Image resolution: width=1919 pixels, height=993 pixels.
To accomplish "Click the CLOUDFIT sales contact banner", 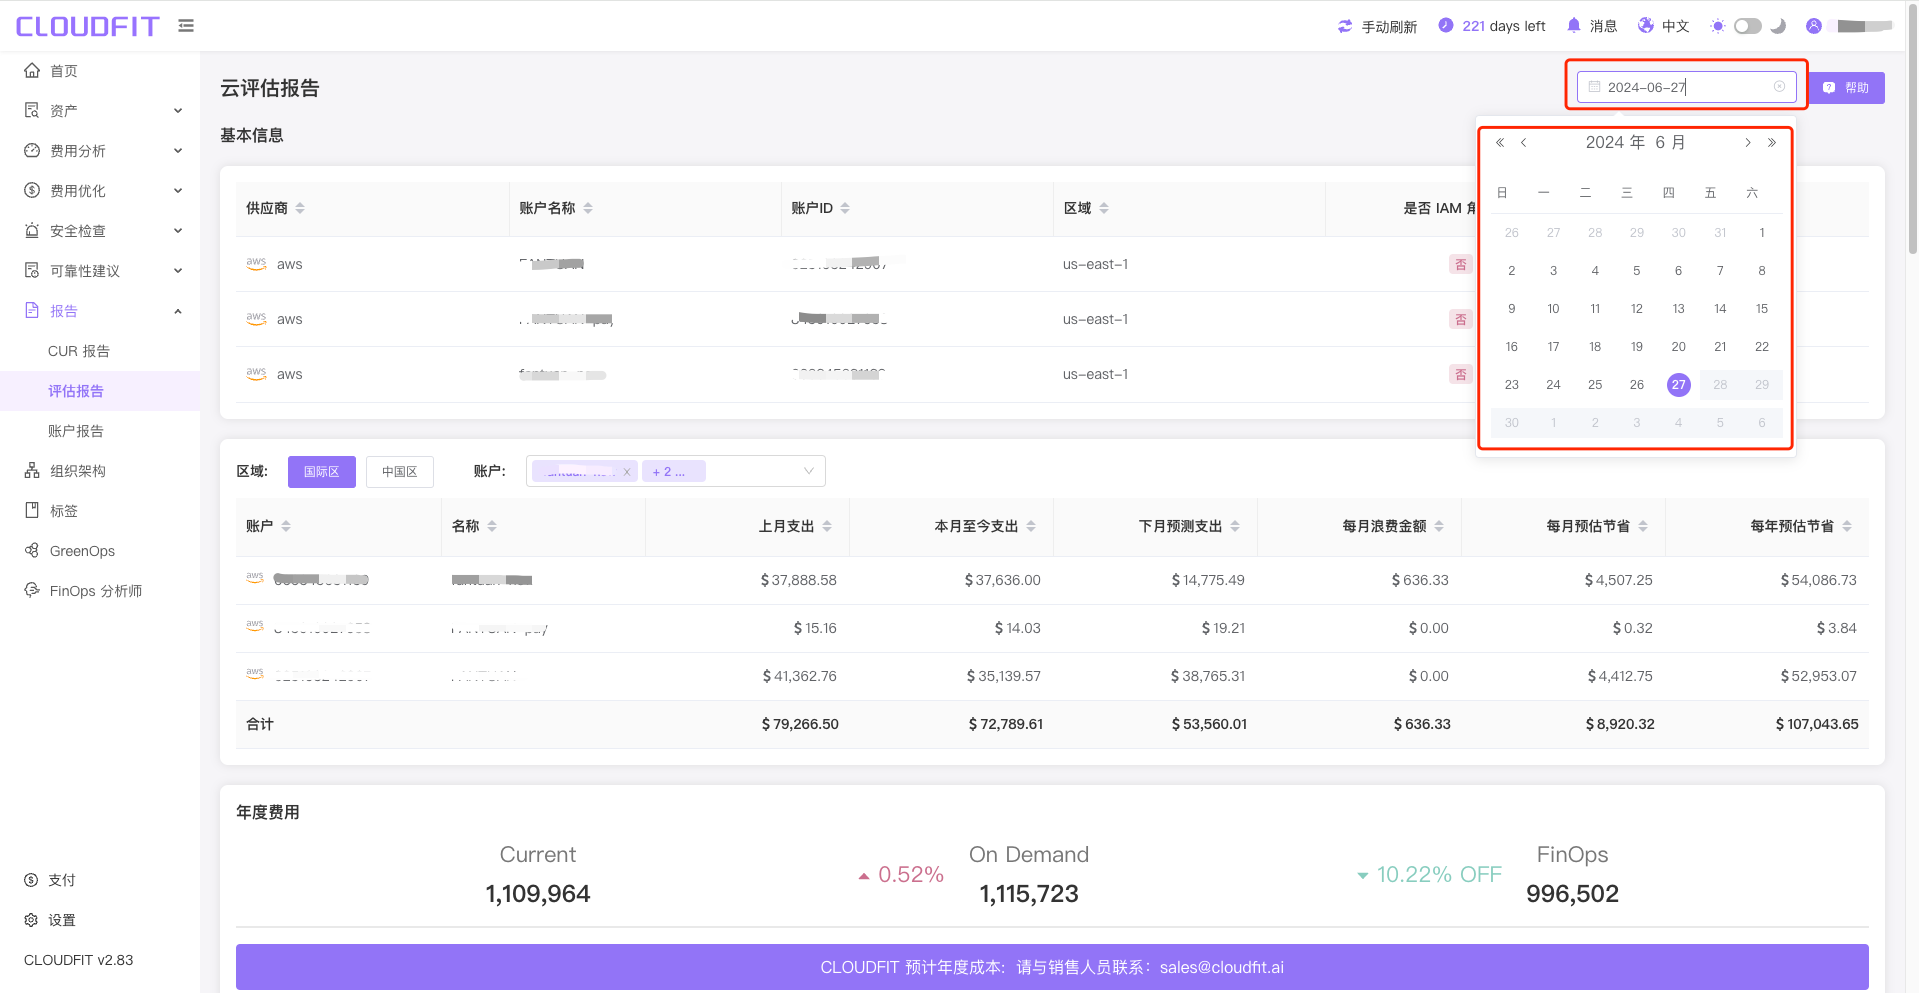I will click(1052, 967).
